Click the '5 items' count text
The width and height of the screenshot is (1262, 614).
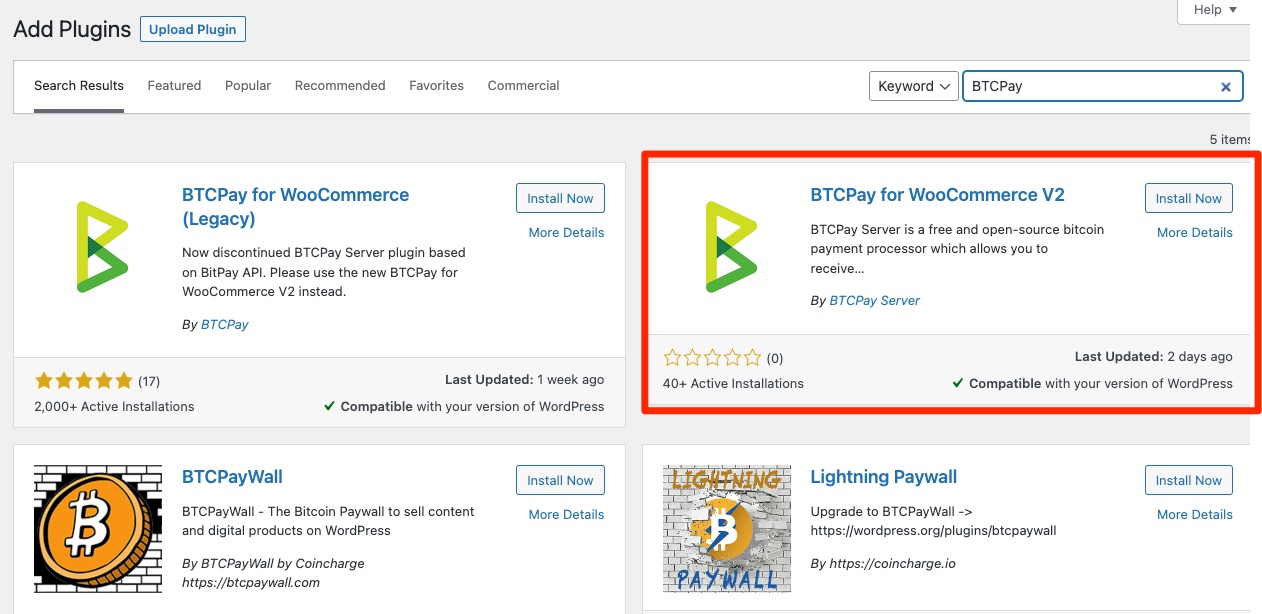coord(1229,140)
